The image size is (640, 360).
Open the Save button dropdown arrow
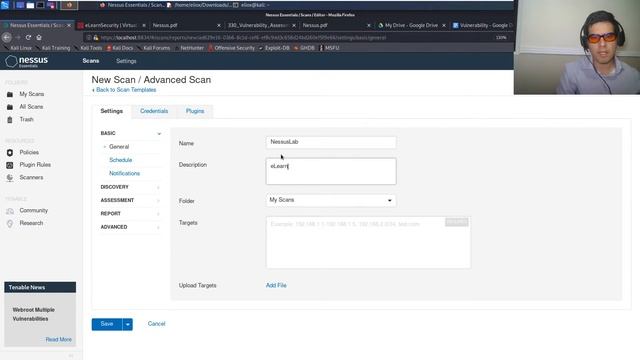(128, 324)
